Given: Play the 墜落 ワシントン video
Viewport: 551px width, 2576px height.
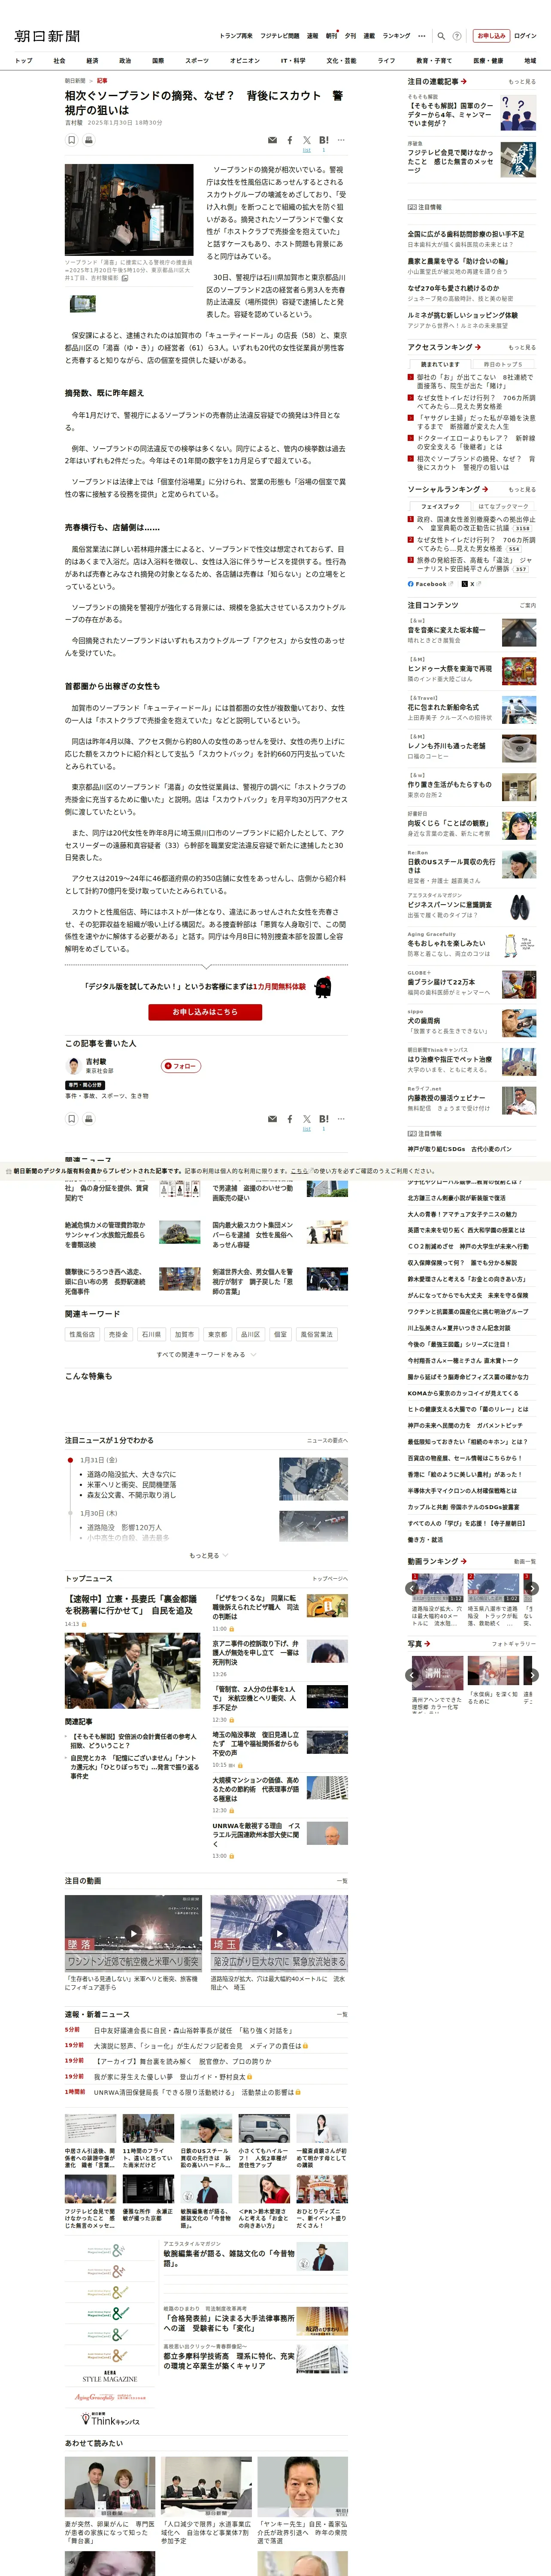Looking at the screenshot, I should 133,1934.
